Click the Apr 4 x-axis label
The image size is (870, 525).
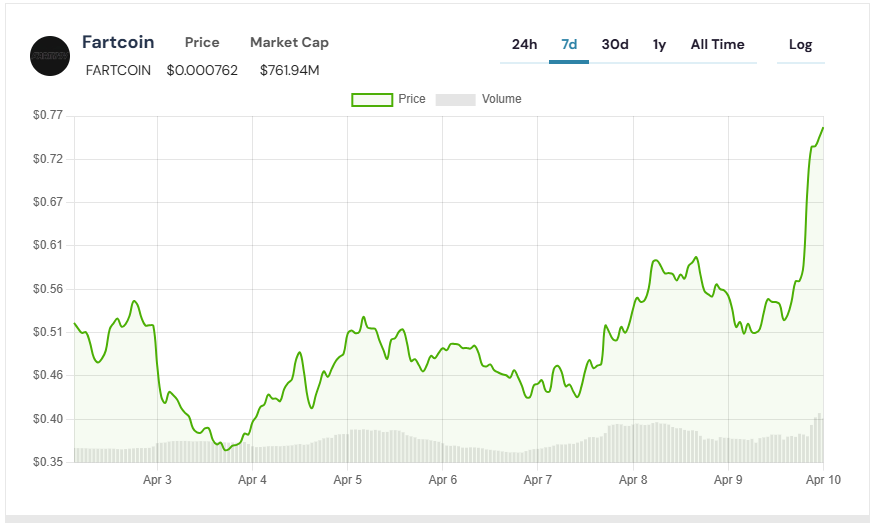click(x=252, y=479)
